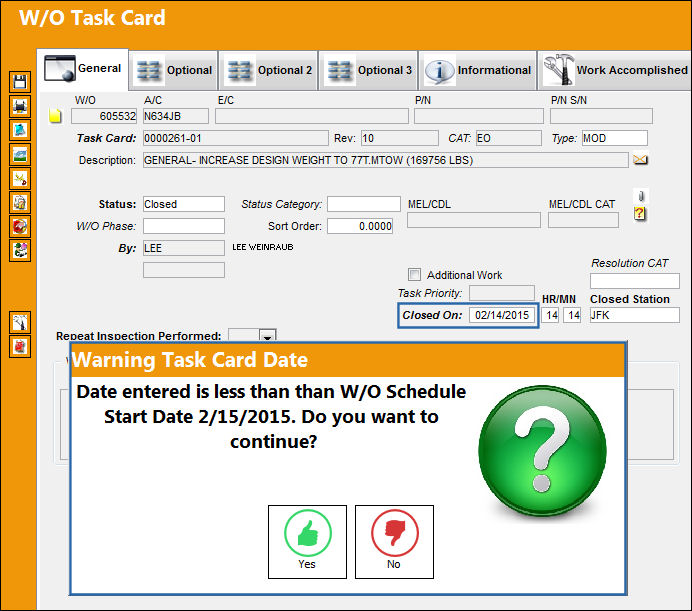Viewport: 692px width, 611px height.
Task: Click No in the warning dialog
Action: (394, 542)
